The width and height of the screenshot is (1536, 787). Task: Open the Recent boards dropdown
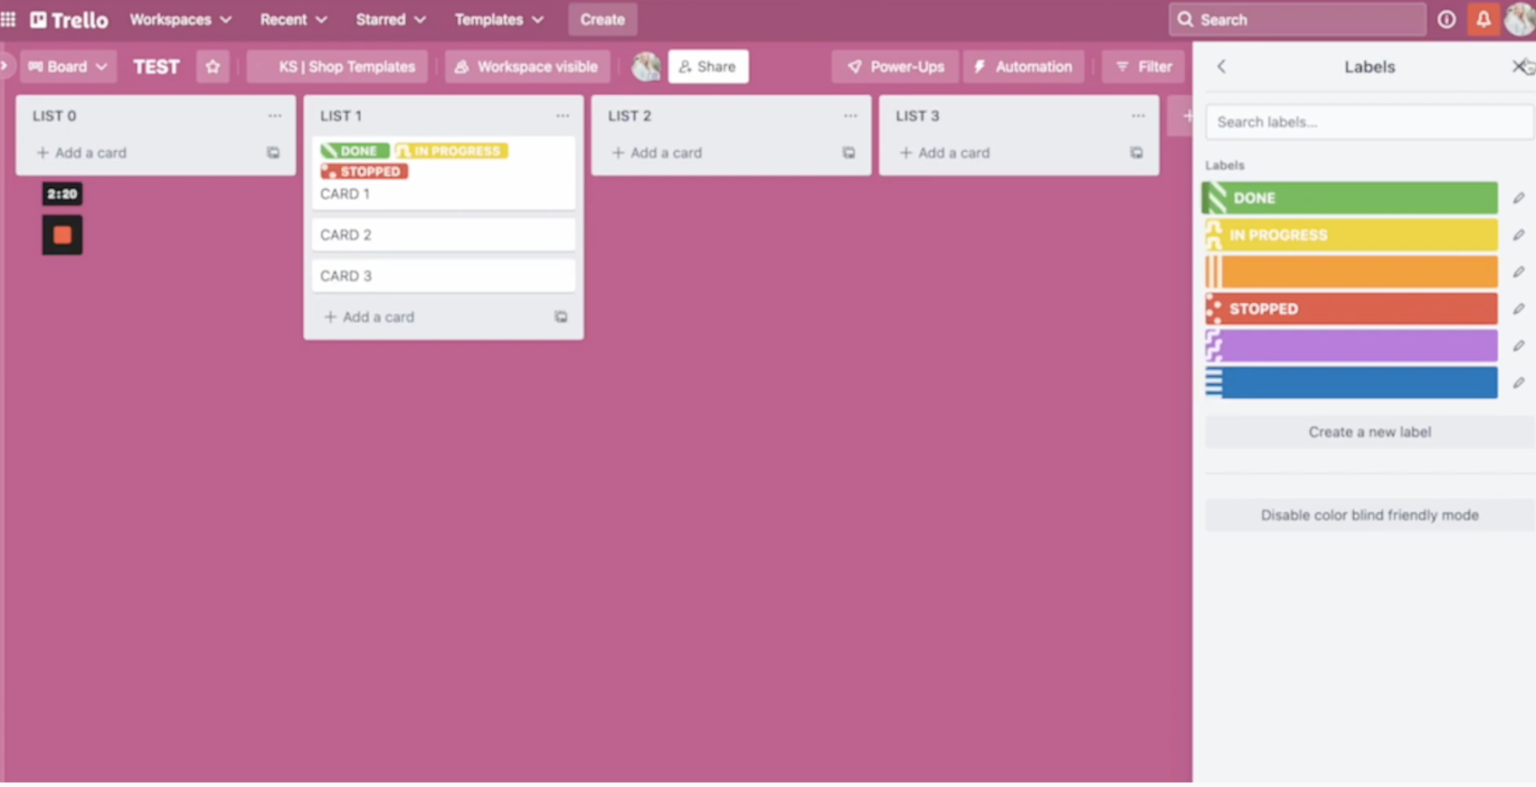tap(293, 19)
